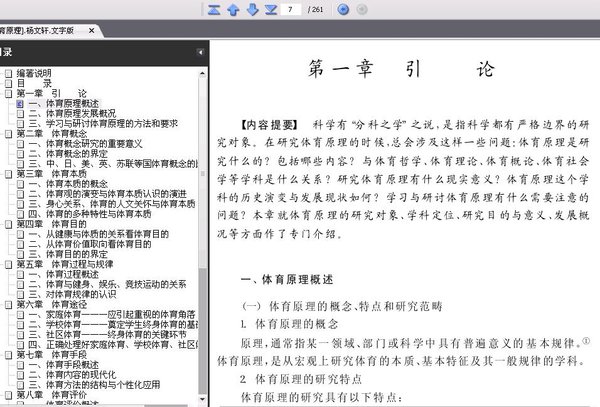
Task: Select bookmark 三、中、日、美、英、苏联等国体育概念
Action: [113, 164]
